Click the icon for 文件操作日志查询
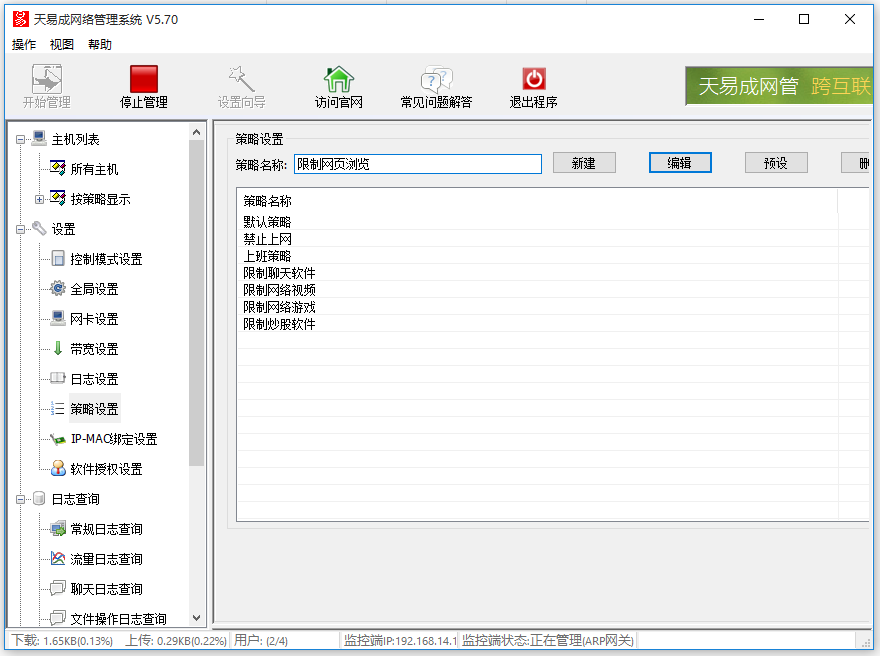 click(x=58, y=618)
